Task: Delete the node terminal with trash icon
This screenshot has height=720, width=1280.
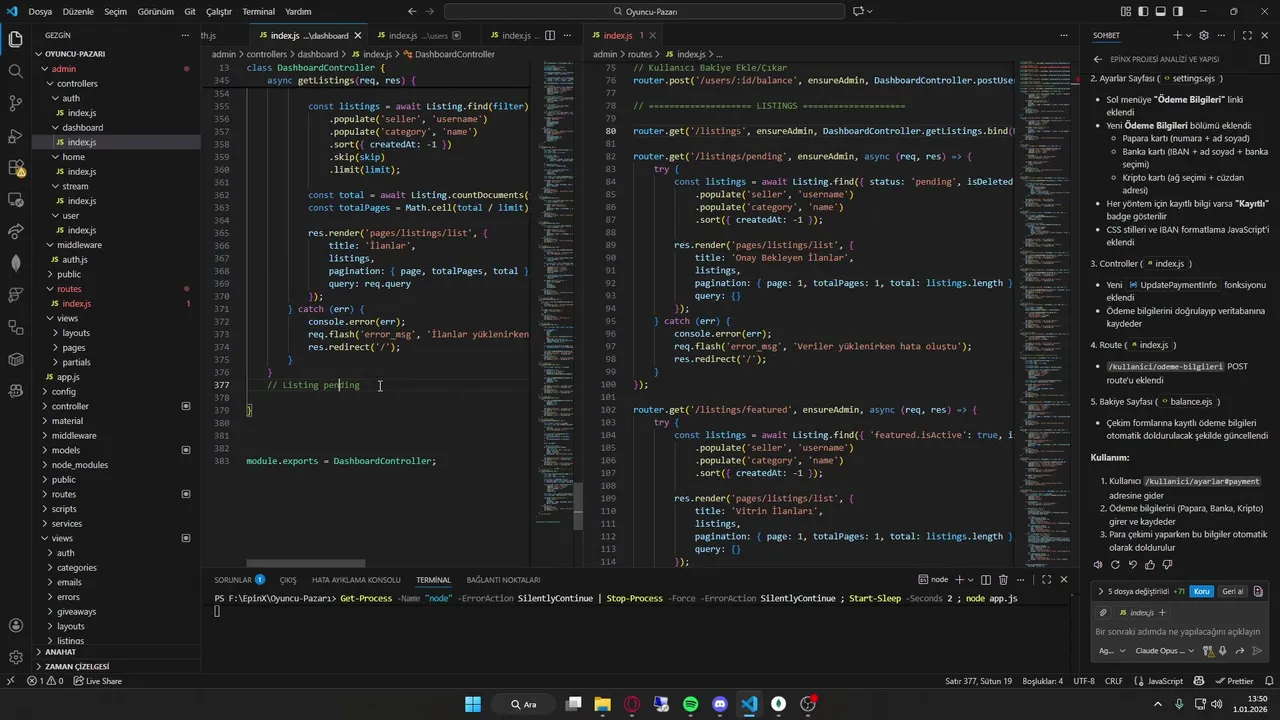Action: tap(1003, 579)
